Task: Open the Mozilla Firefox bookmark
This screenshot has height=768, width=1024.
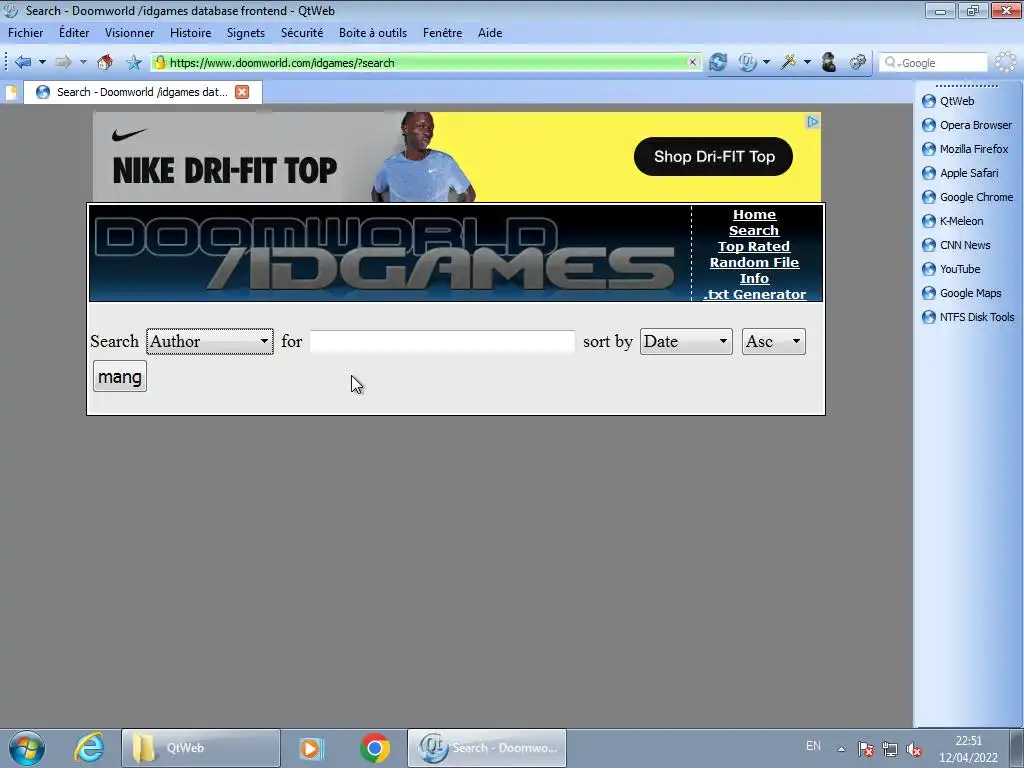Action: click(965, 149)
